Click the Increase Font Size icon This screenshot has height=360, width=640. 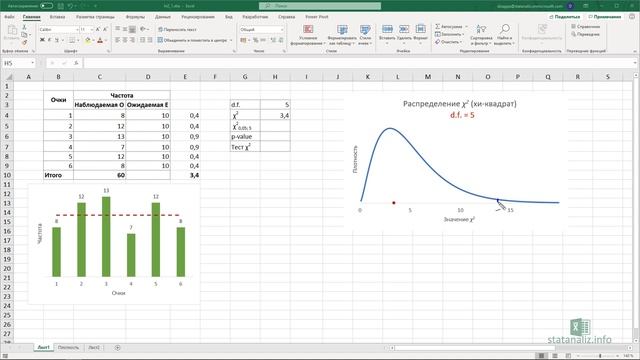coord(98,29)
